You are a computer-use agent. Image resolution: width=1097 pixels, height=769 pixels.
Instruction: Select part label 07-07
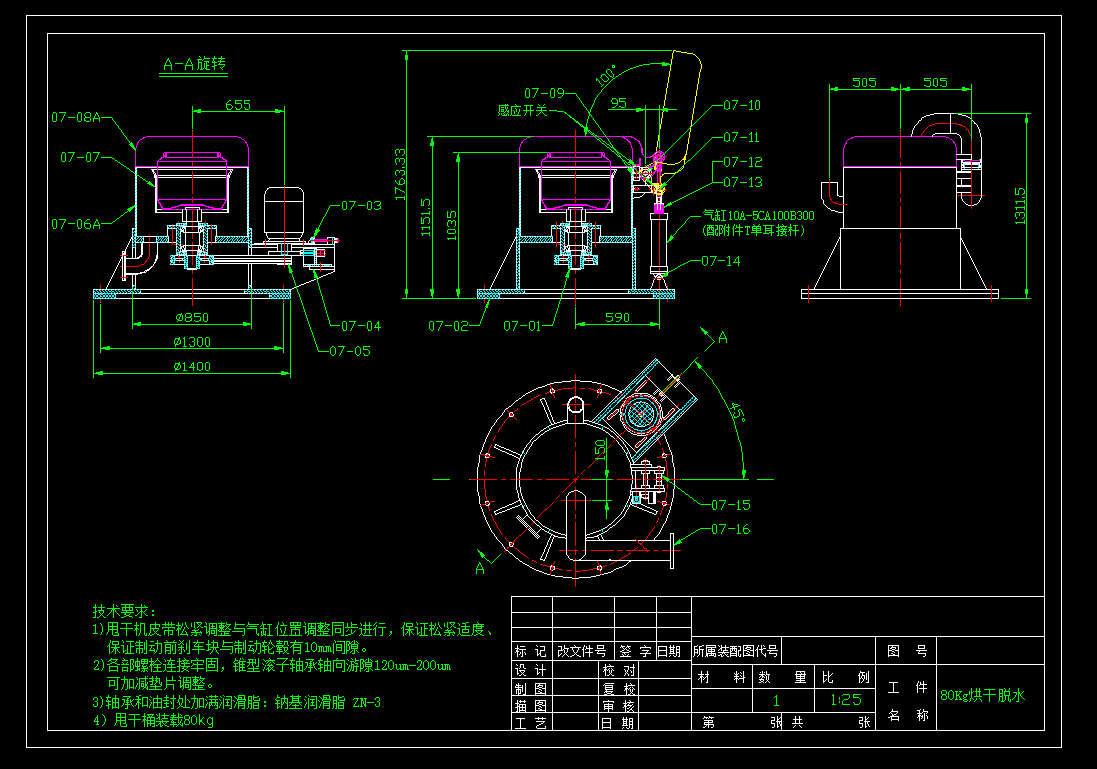pyautogui.click(x=80, y=157)
